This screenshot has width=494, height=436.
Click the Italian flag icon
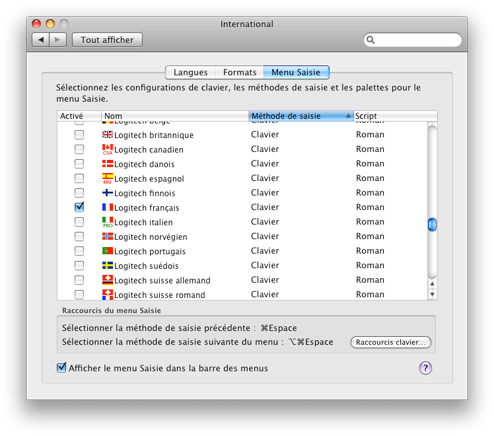point(107,222)
